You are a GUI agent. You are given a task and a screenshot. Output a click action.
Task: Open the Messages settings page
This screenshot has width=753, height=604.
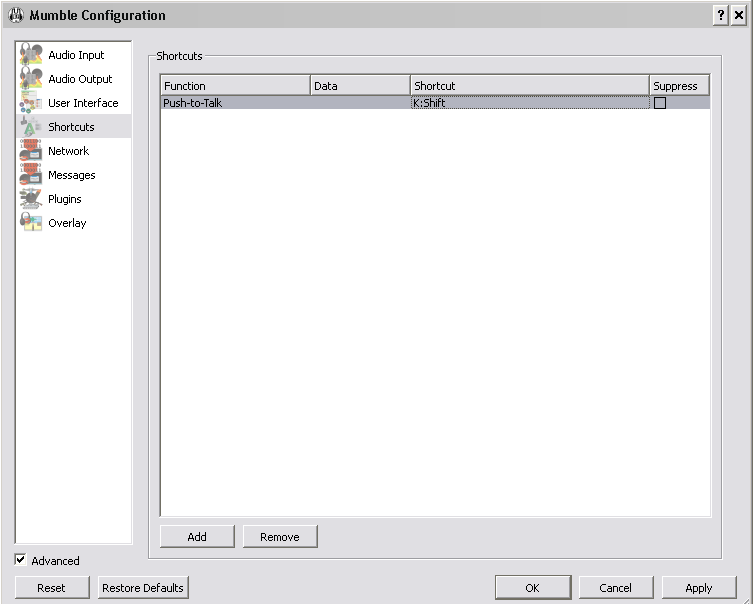tap(74, 174)
